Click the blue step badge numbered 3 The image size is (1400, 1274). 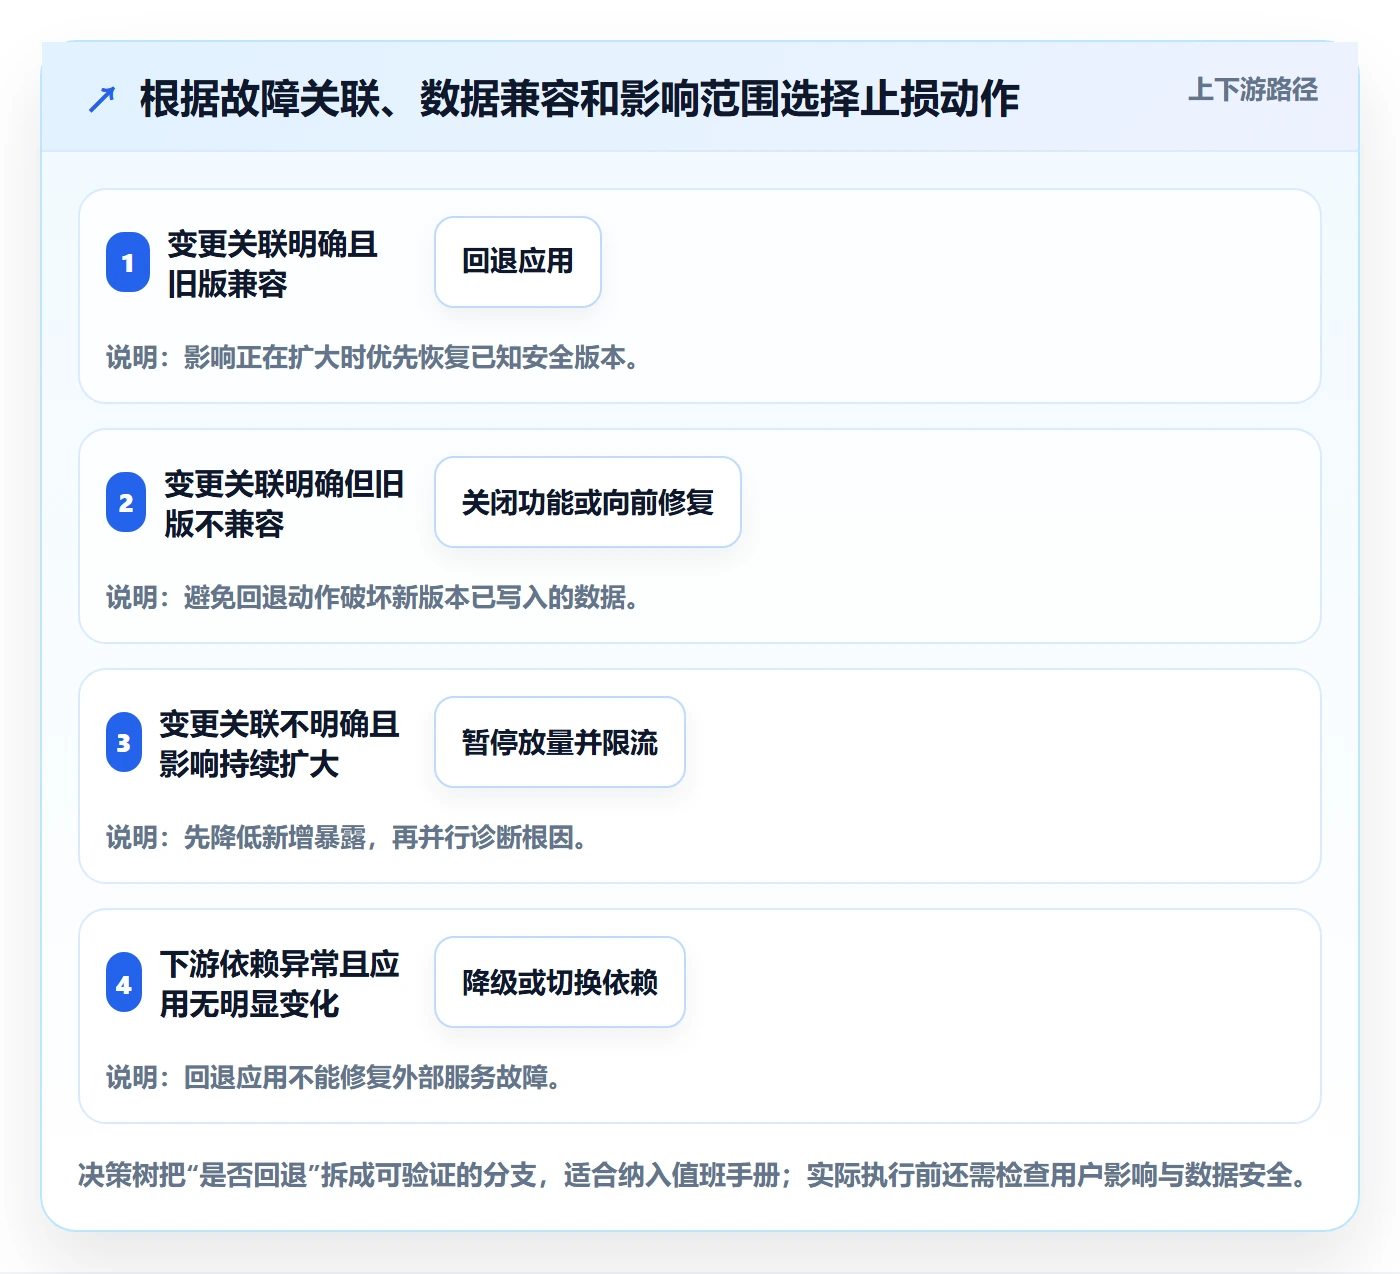pos(124,742)
